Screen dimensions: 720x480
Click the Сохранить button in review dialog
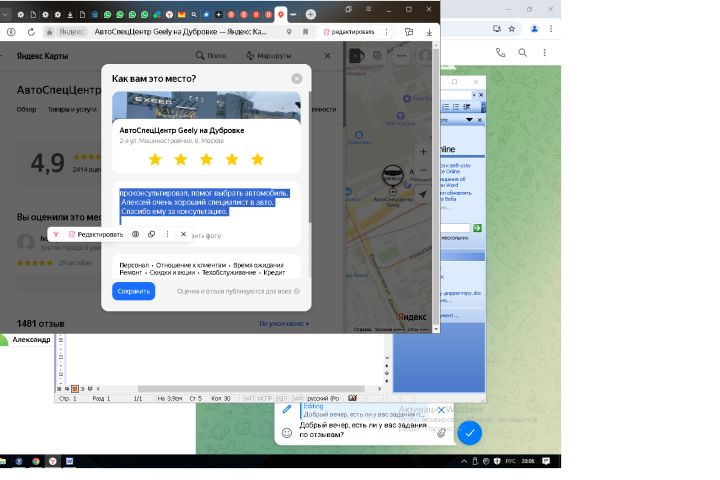pyautogui.click(x=134, y=291)
